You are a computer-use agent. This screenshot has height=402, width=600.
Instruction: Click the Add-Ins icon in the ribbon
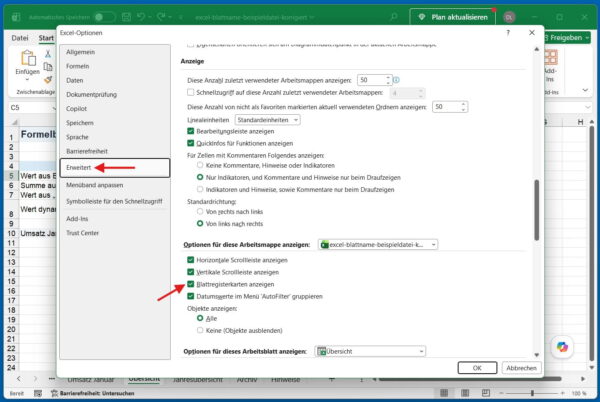tap(550, 57)
